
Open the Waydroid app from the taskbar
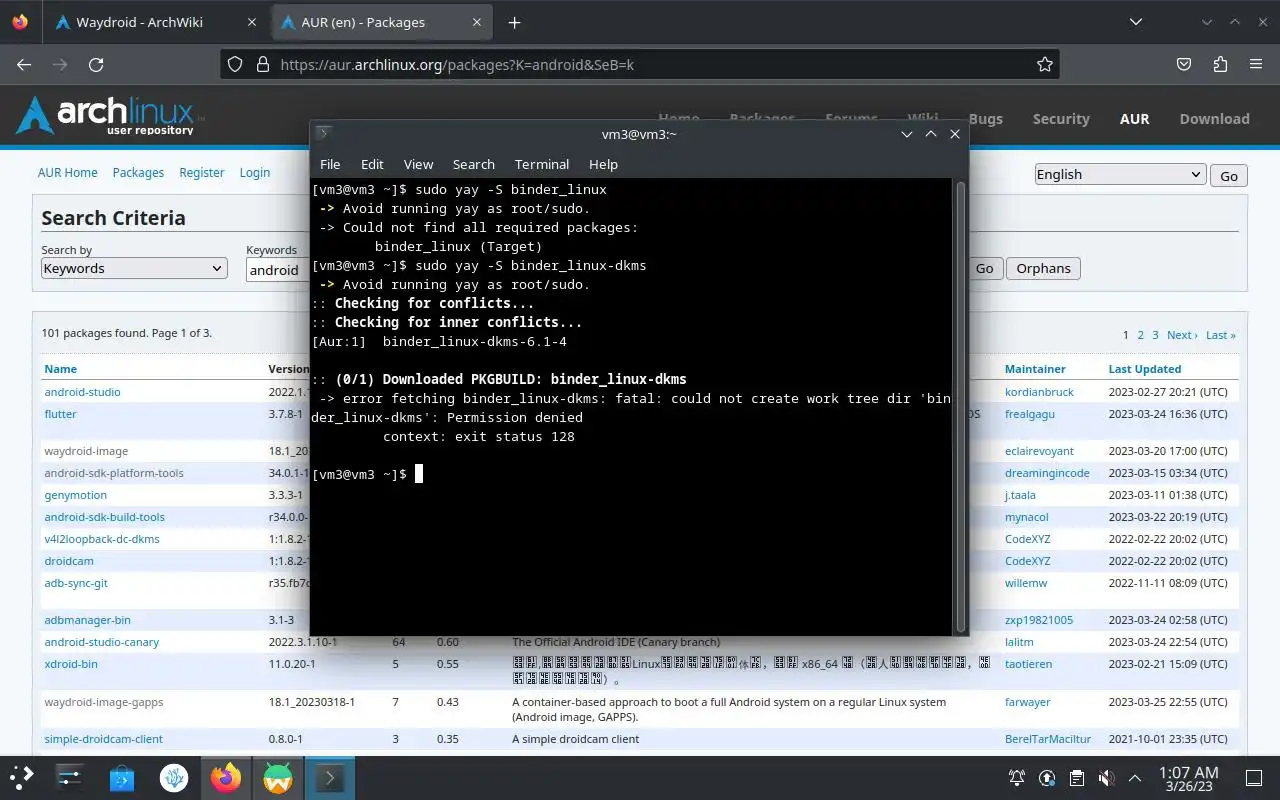[x=278, y=777]
